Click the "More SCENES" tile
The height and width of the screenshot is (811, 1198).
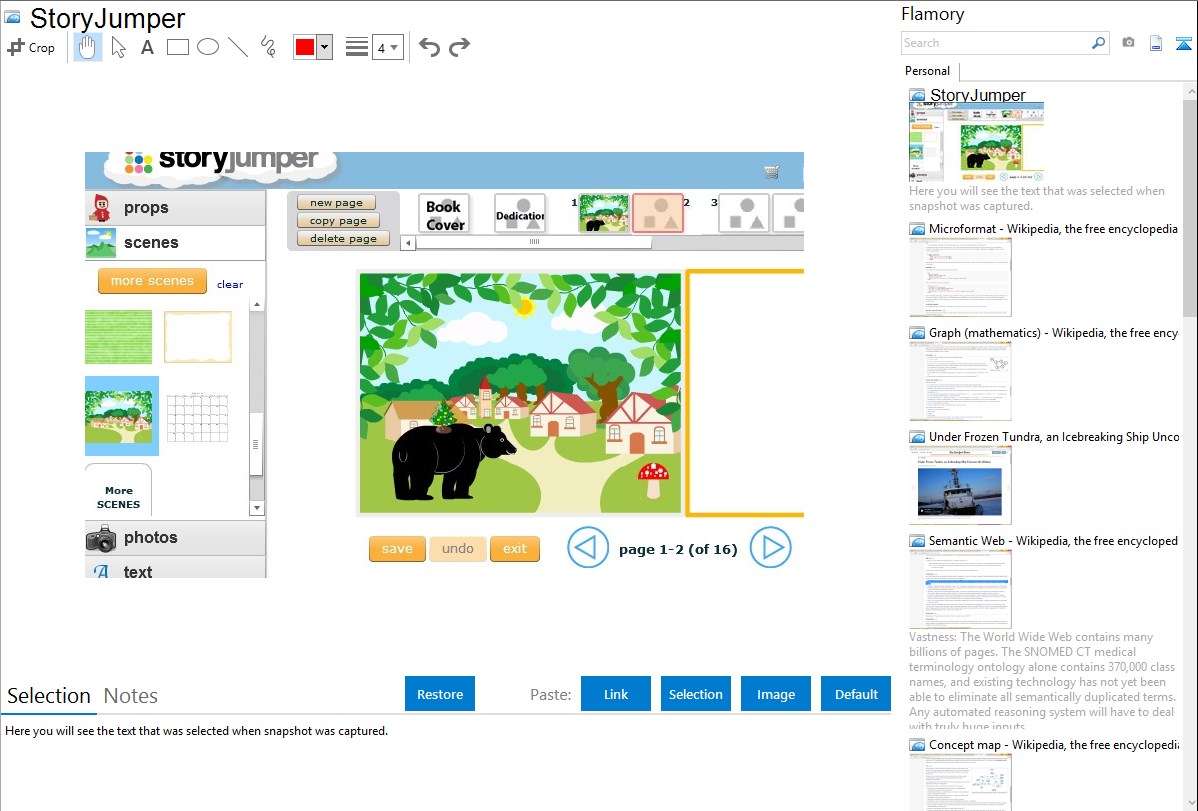[x=118, y=491]
